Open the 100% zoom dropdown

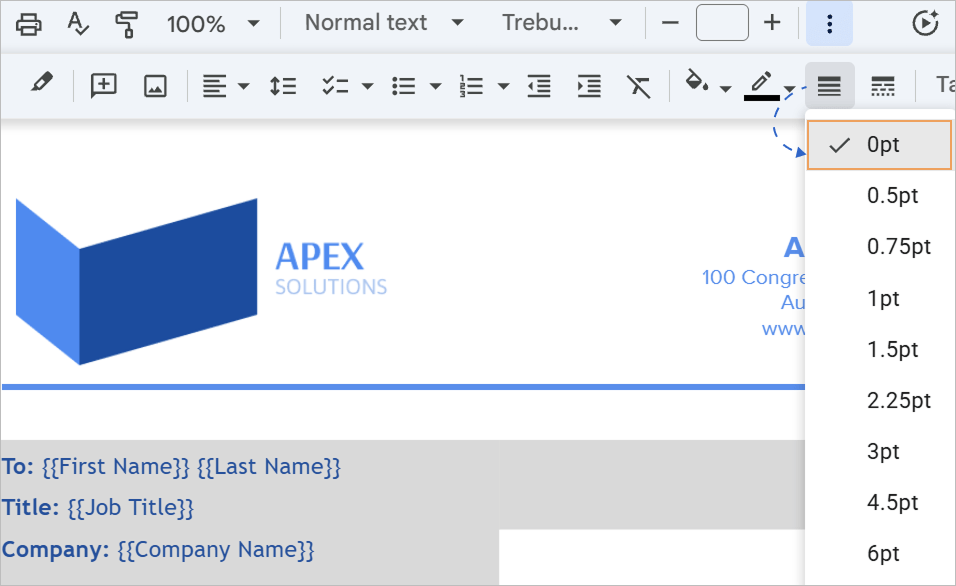point(213,24)
